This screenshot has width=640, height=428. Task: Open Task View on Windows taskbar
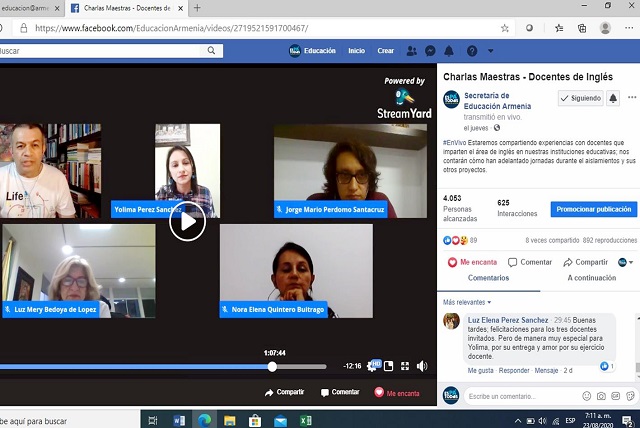click(x=153, y=420)
